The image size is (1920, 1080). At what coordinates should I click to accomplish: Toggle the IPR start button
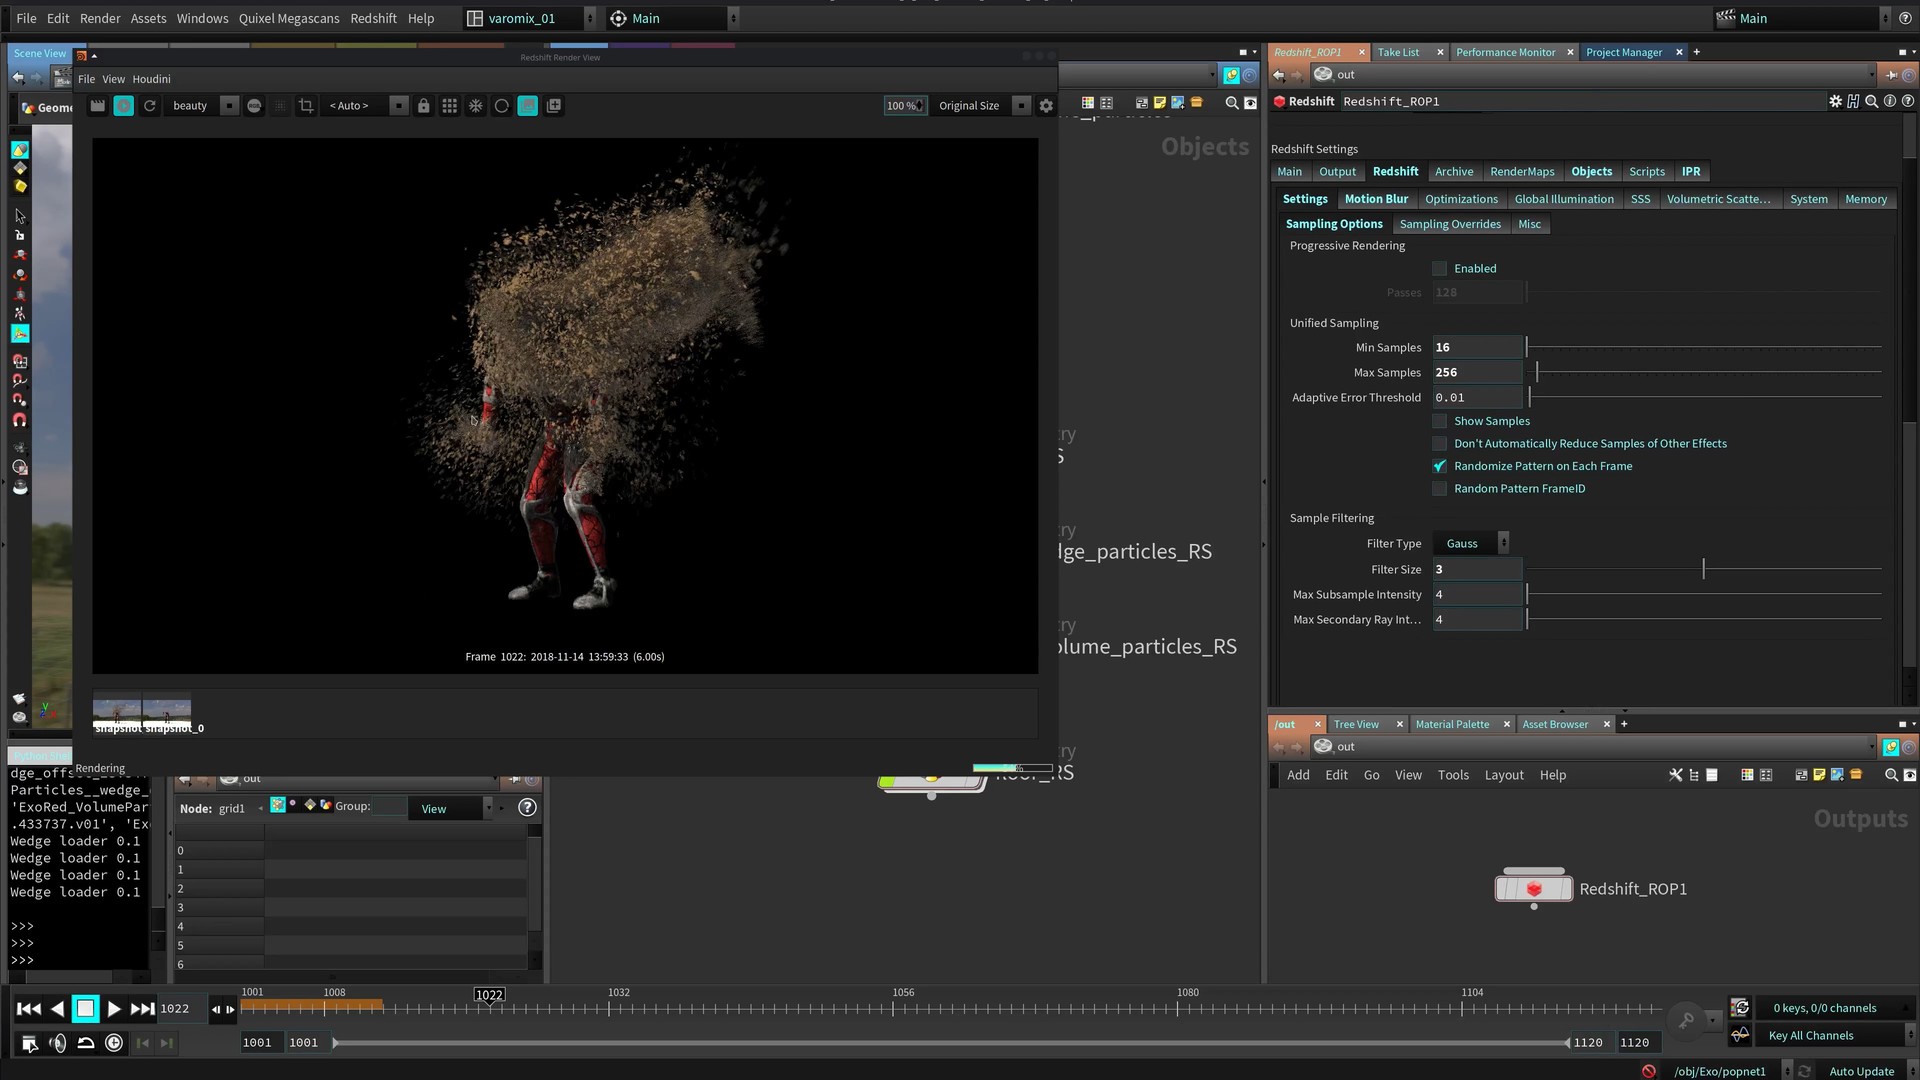(123, 106)
